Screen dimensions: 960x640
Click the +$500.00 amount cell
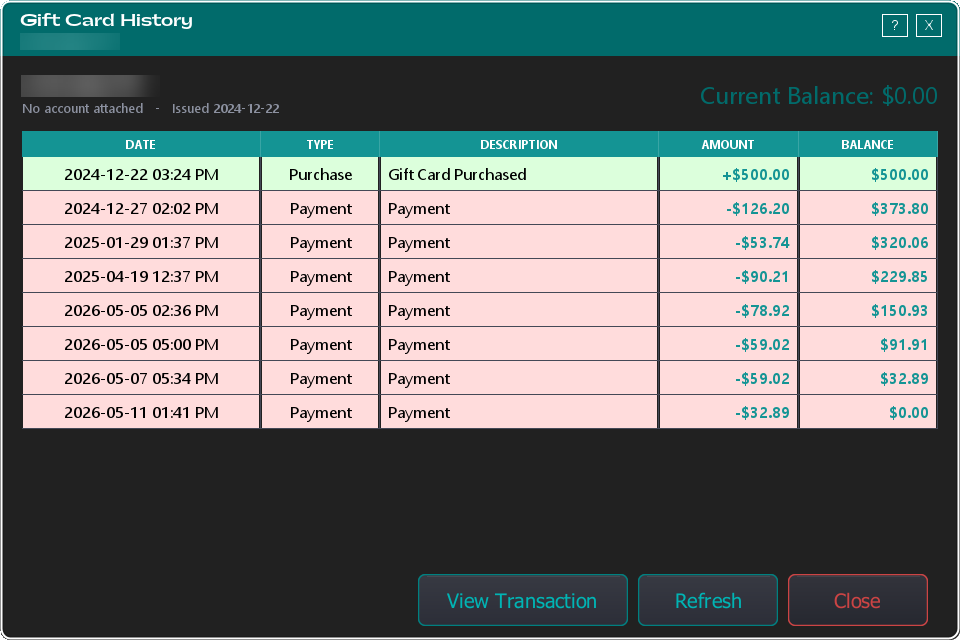[729, 175]
